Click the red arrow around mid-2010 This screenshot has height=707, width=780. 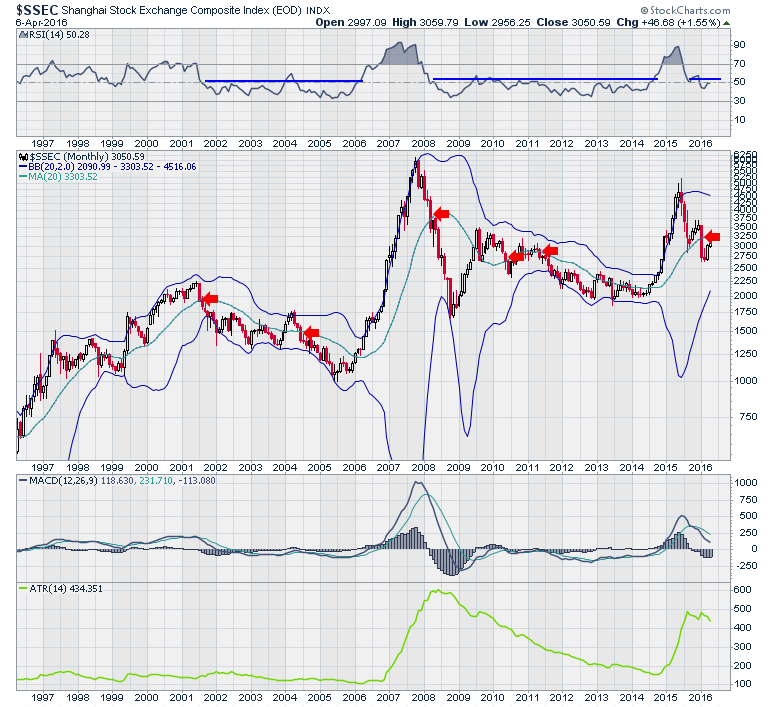pos(515,256)
